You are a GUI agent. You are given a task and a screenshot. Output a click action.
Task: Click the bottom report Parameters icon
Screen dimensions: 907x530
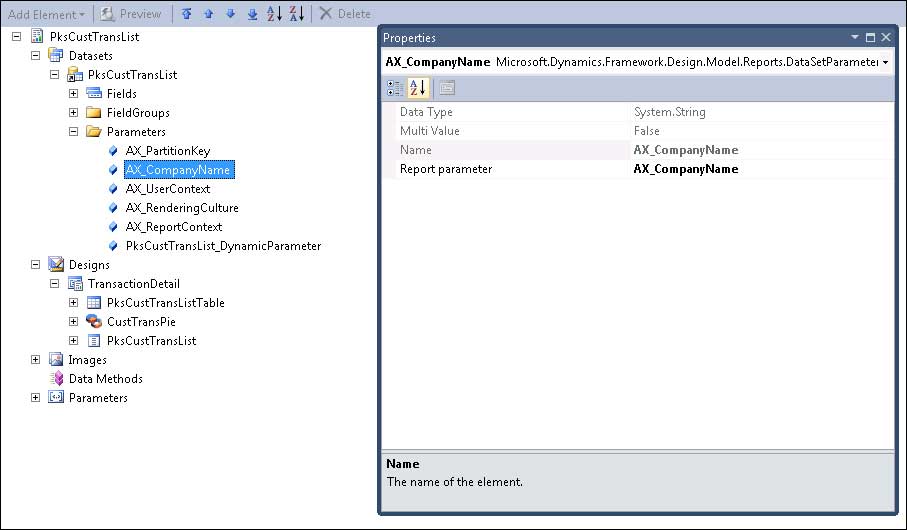click(56, 398)
